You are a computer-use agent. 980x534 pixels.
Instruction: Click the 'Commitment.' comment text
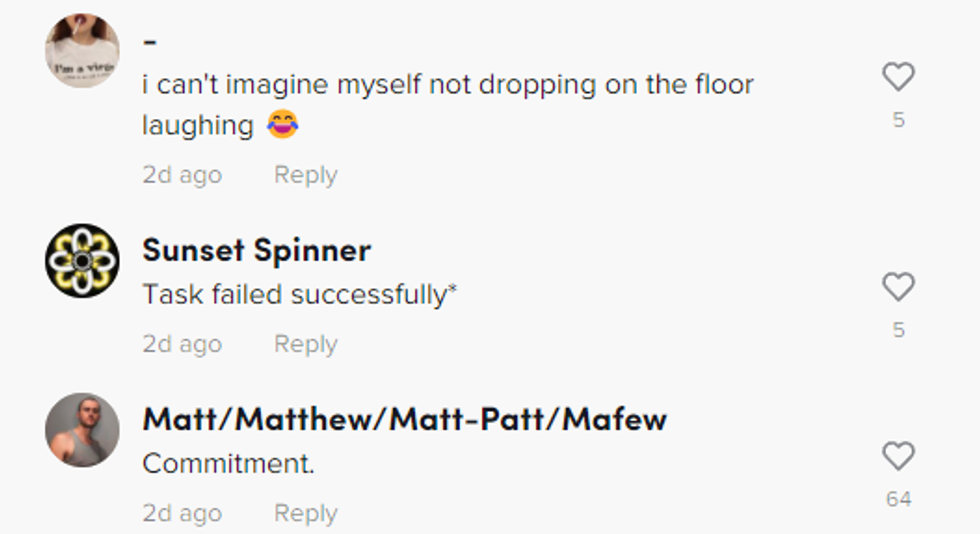pyautogui.click(x=228, y=464)
